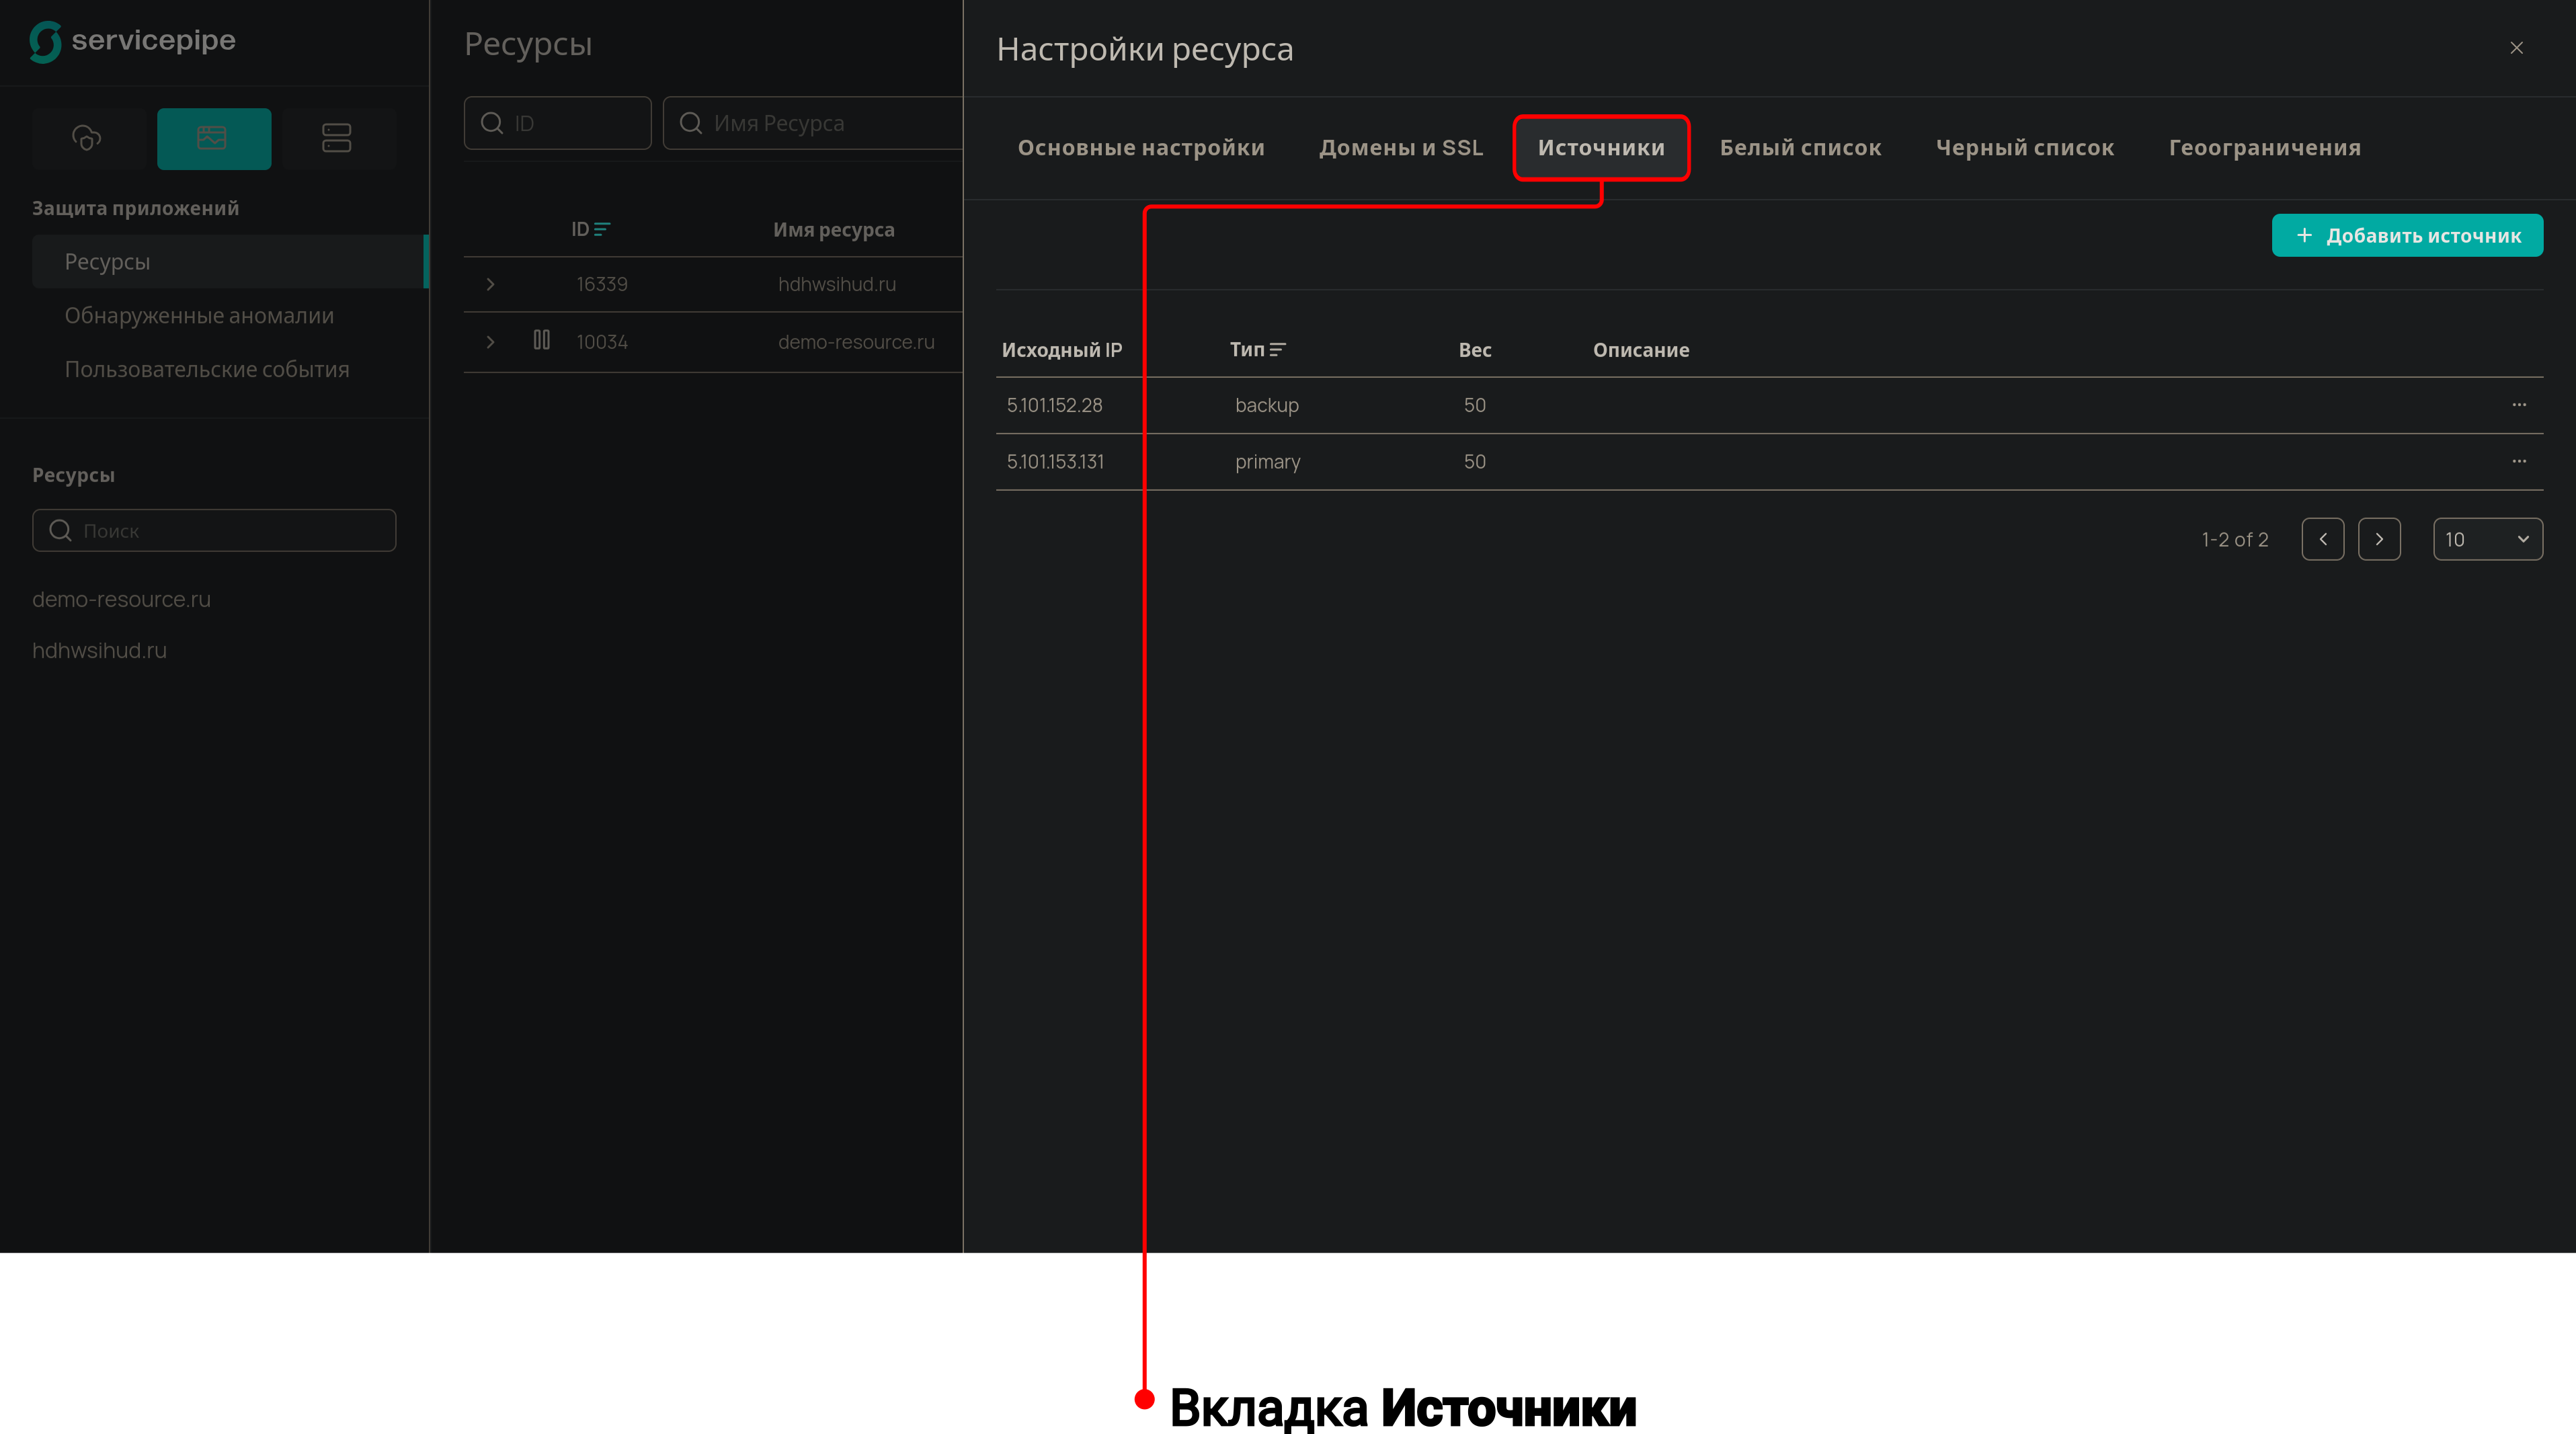Click the magnifier icon in resource name filter
This screenshot has width=2576, height=1434.
click(x=691, y=123)
